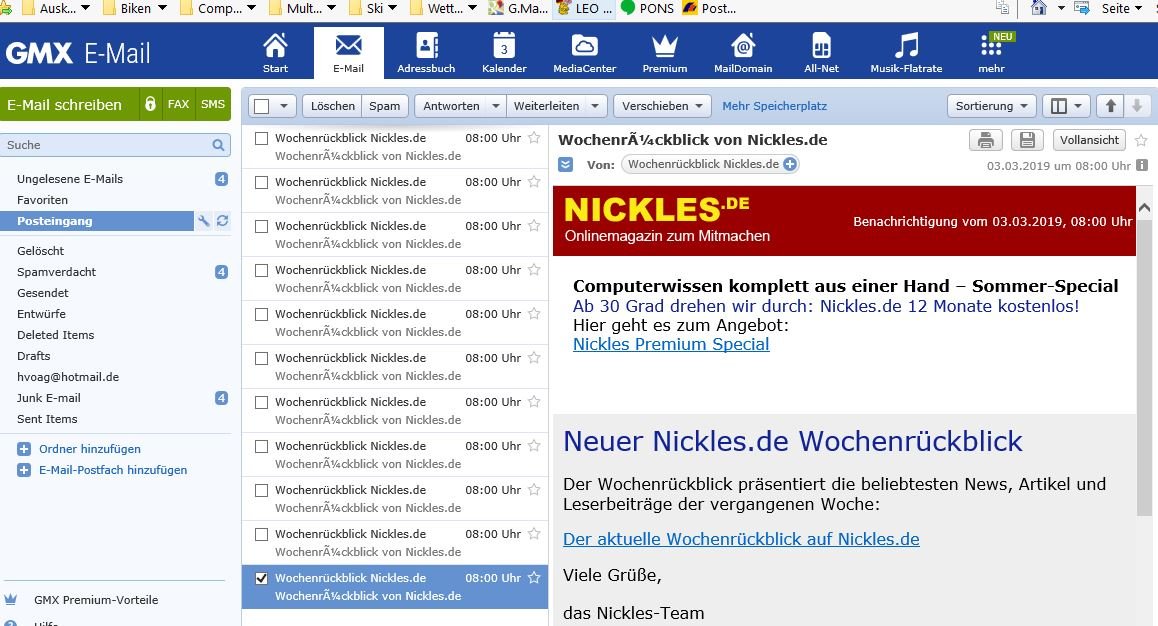The width and height of the screenshot is (1158, 626).
Task: Tick the select-all checkbox in toolbar
Action: coord(261,106)
